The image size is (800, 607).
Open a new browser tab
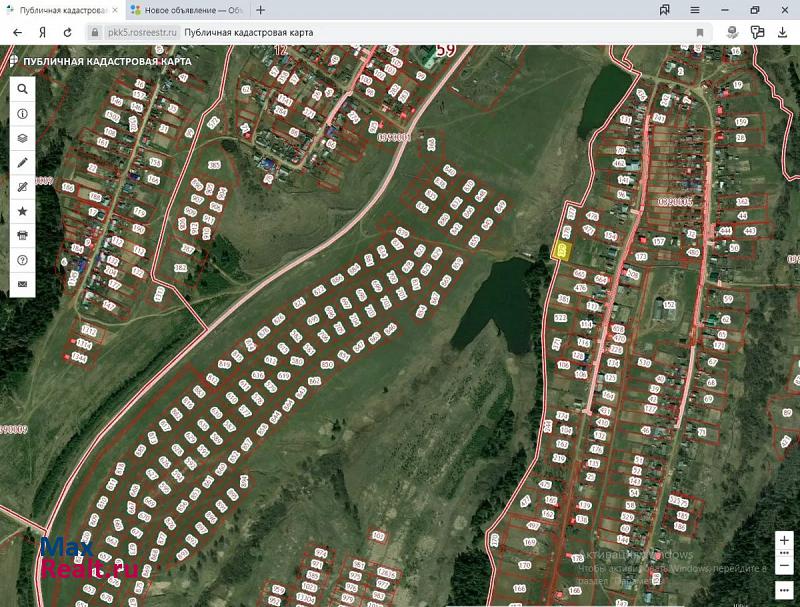pyautogui.click(x=261, y=10)
